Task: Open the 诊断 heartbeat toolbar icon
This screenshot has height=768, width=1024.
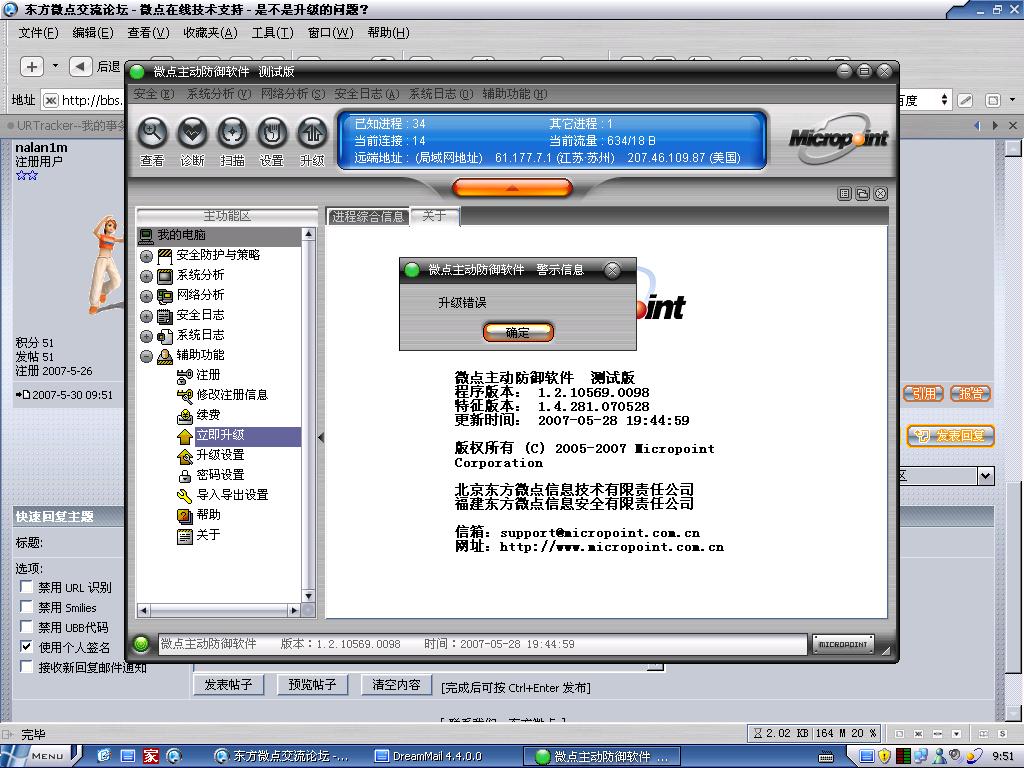Action: coord(193,133)
